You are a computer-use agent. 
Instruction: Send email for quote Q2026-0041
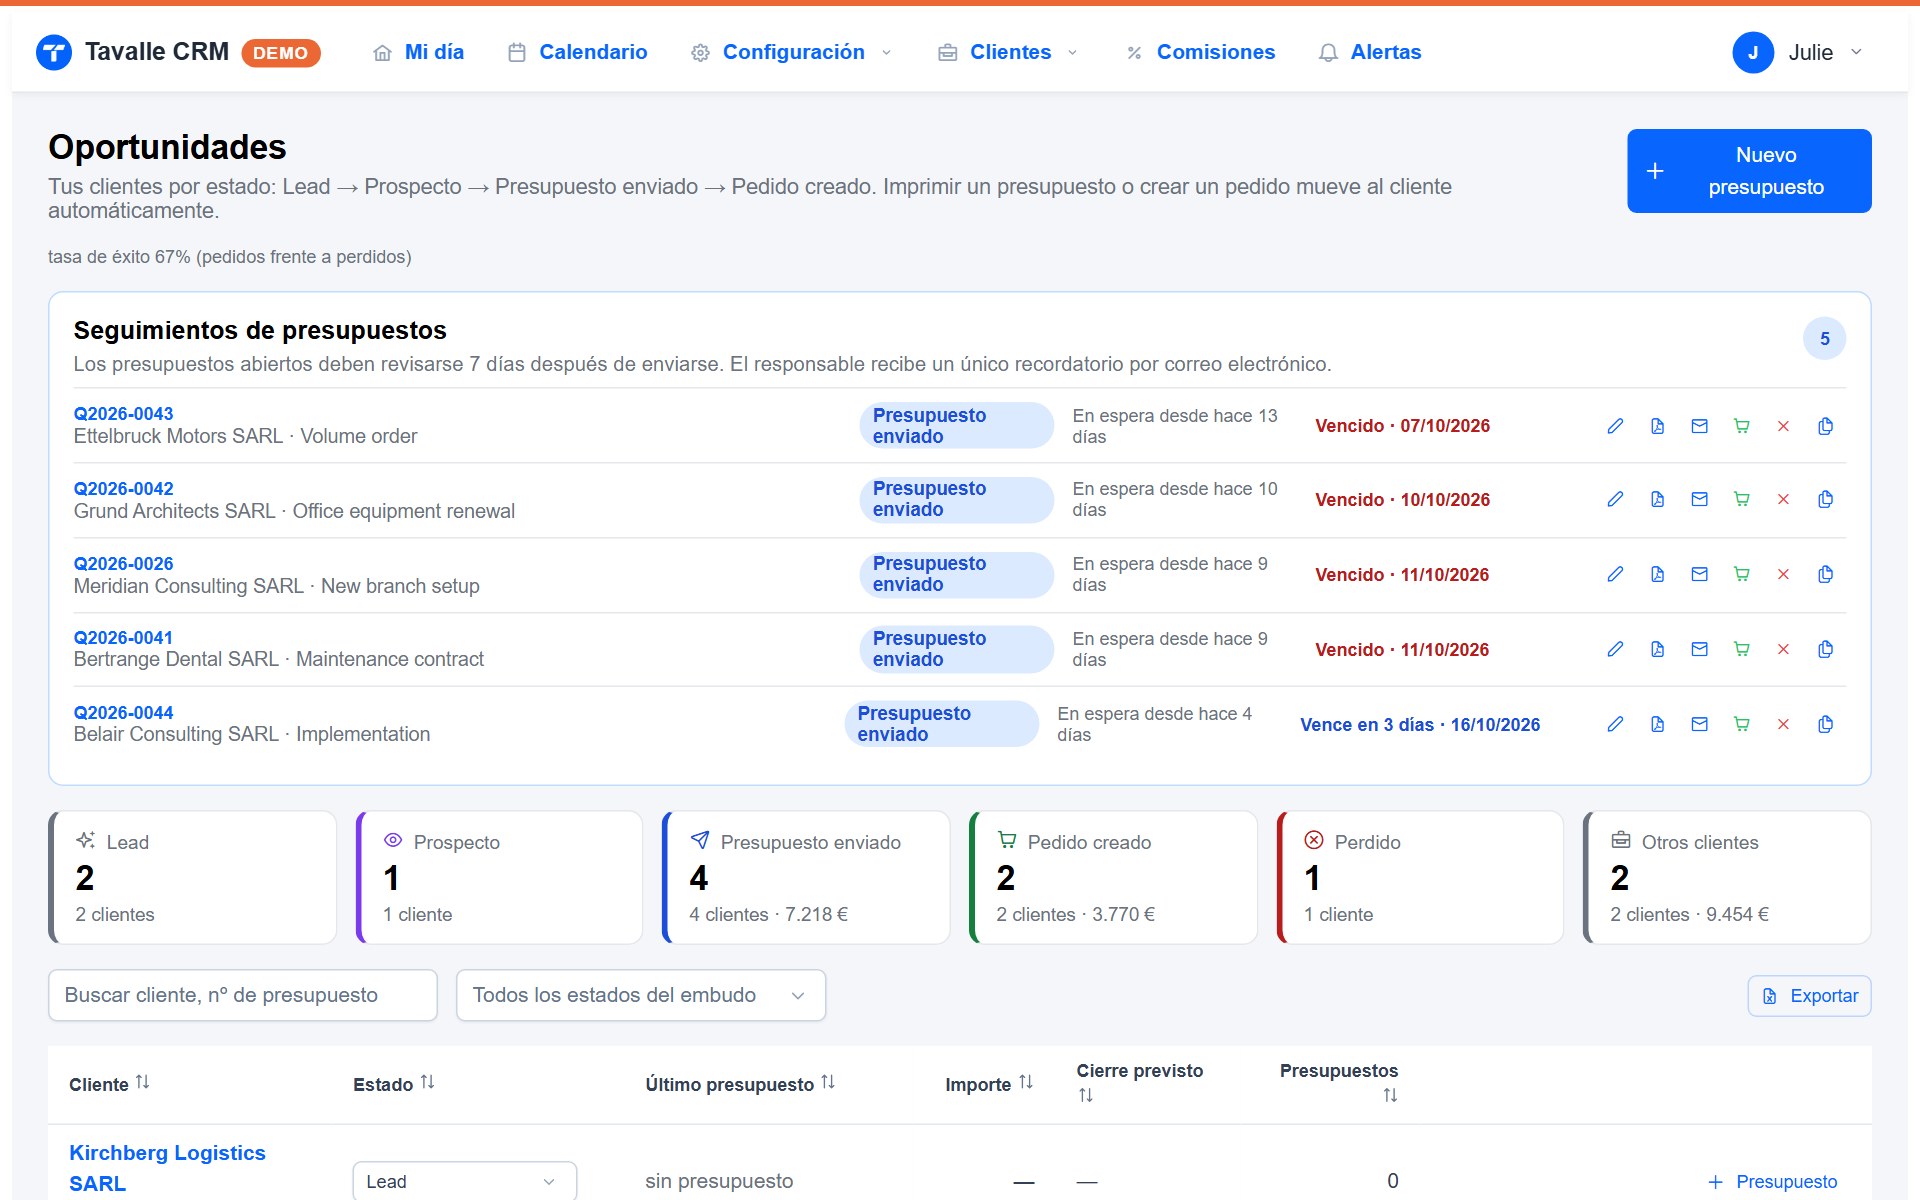pos(1699,649)
